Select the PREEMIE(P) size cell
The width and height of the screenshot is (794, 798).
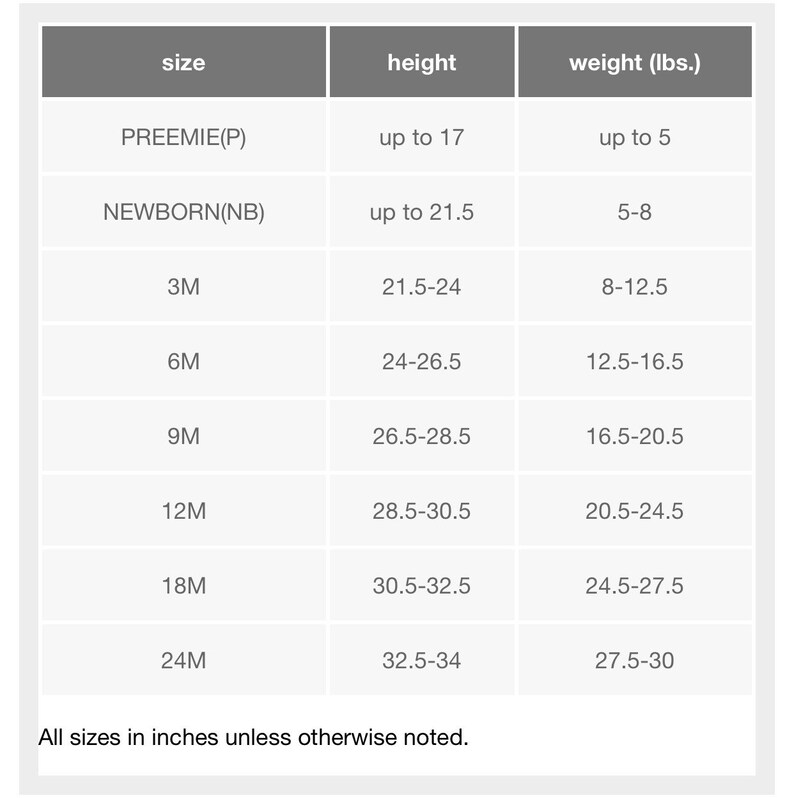(184, 137)
